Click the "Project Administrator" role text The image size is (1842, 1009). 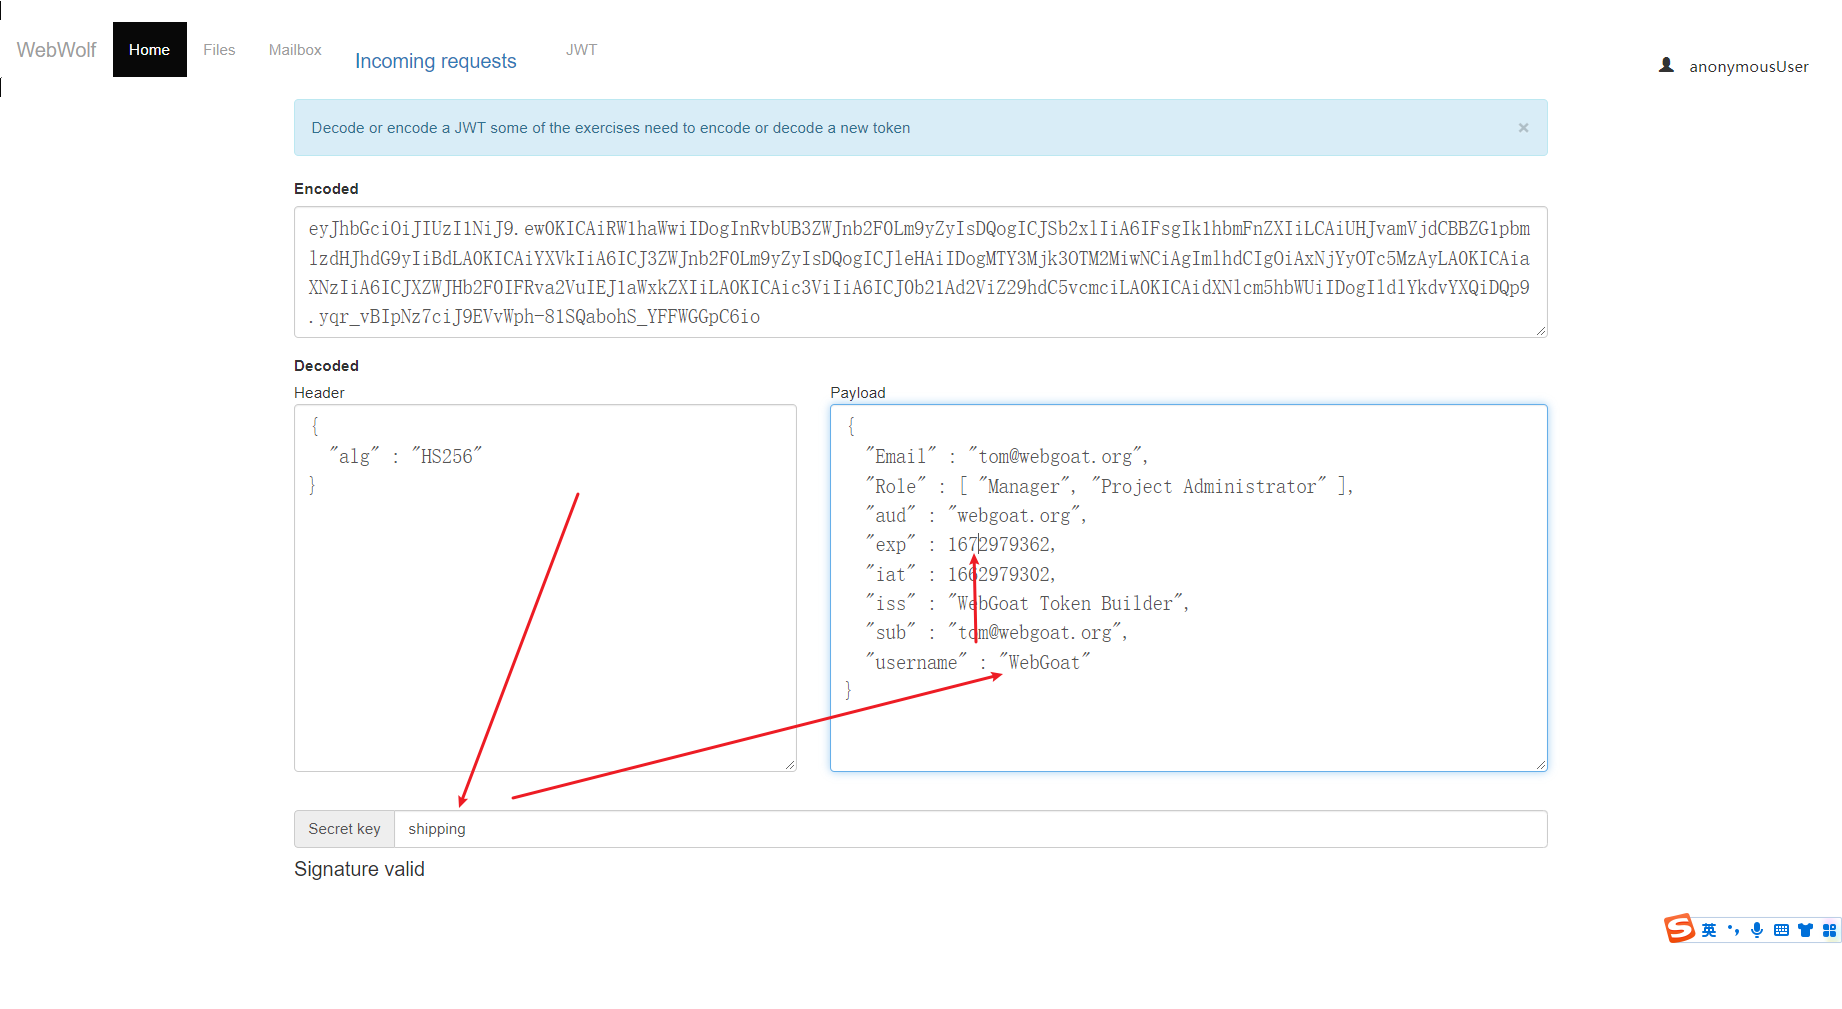point(1208,487)
